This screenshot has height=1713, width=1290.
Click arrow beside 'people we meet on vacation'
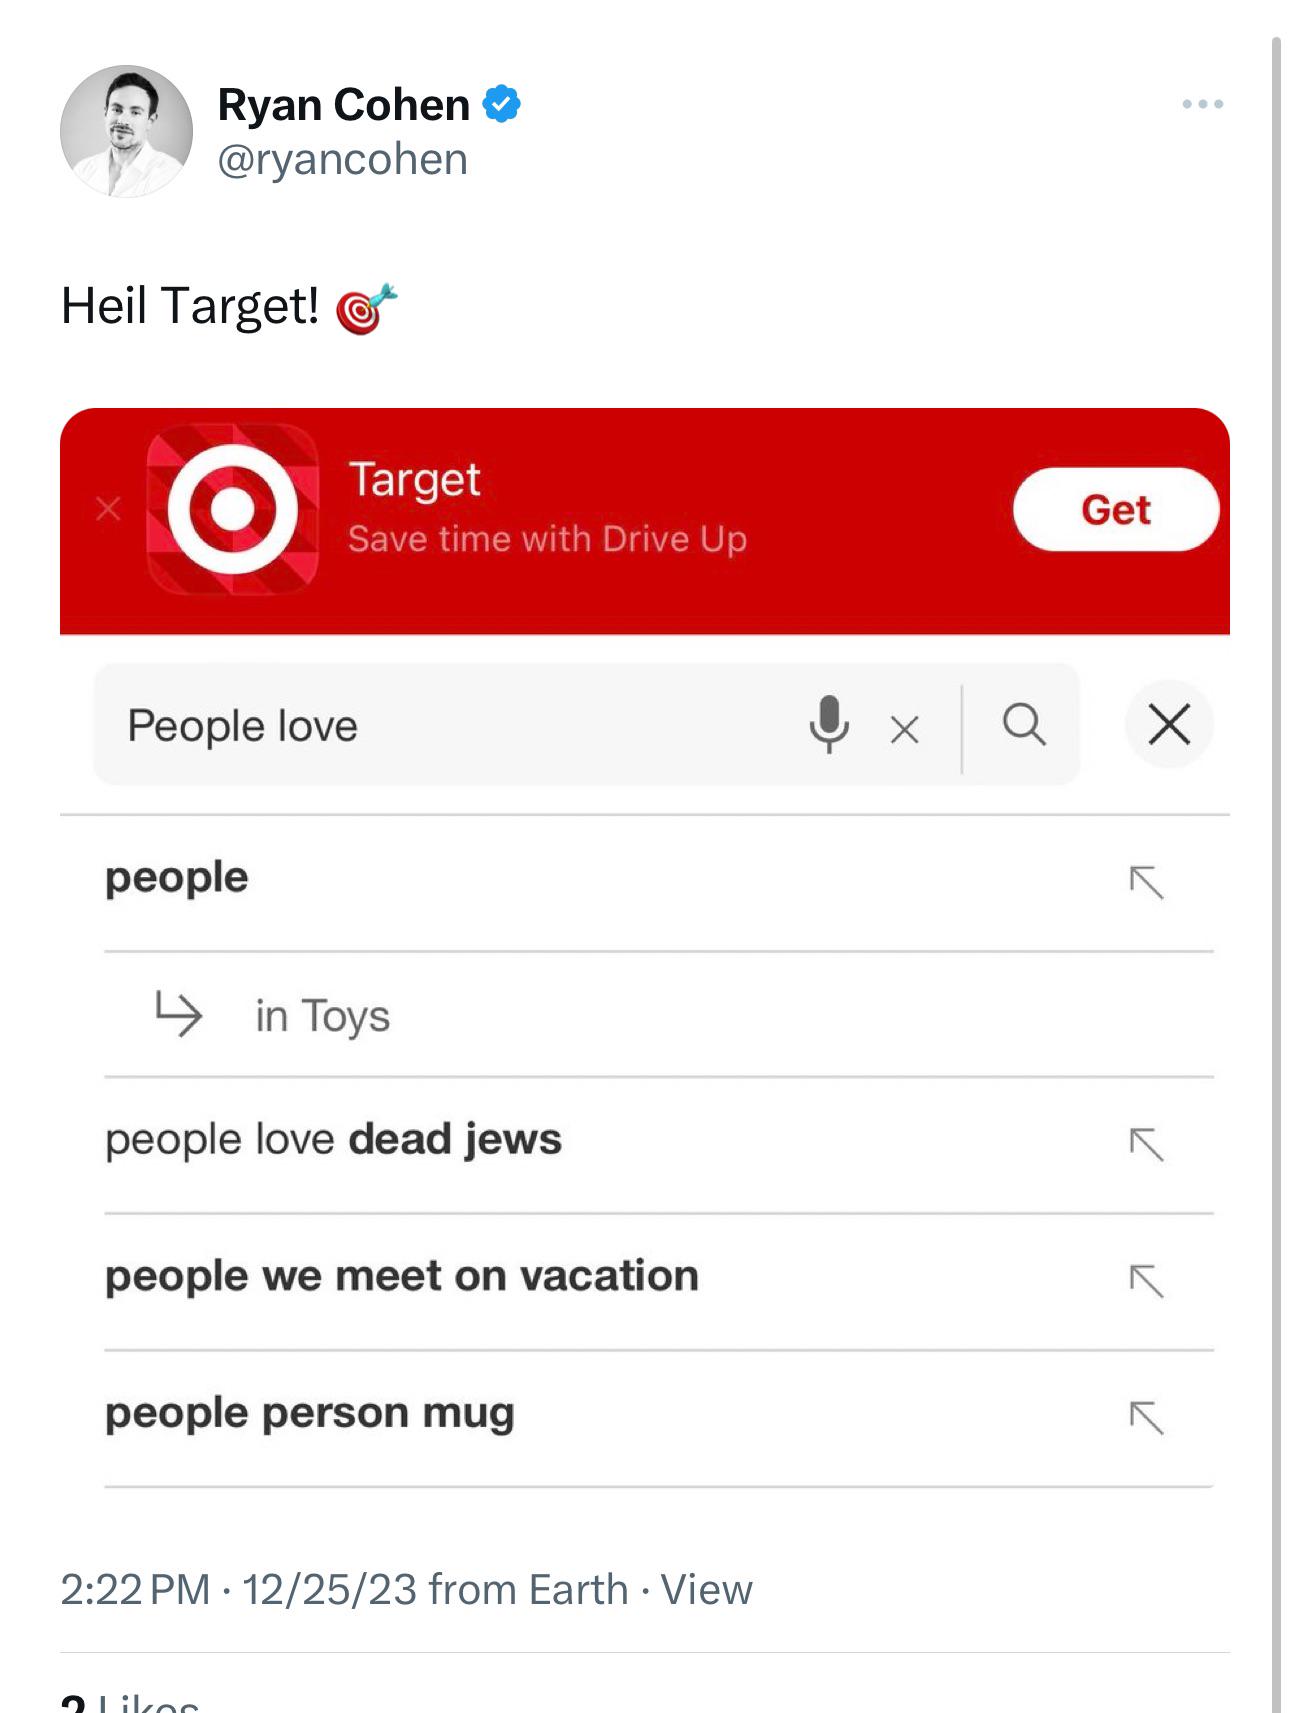[1146, 1280]
